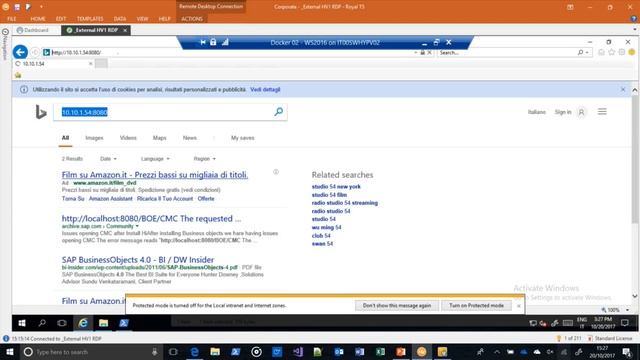The width and height of the screenshot is (640, 360).
Task: Open remote PowerShell taskbar icon
Action: [124, 323]
